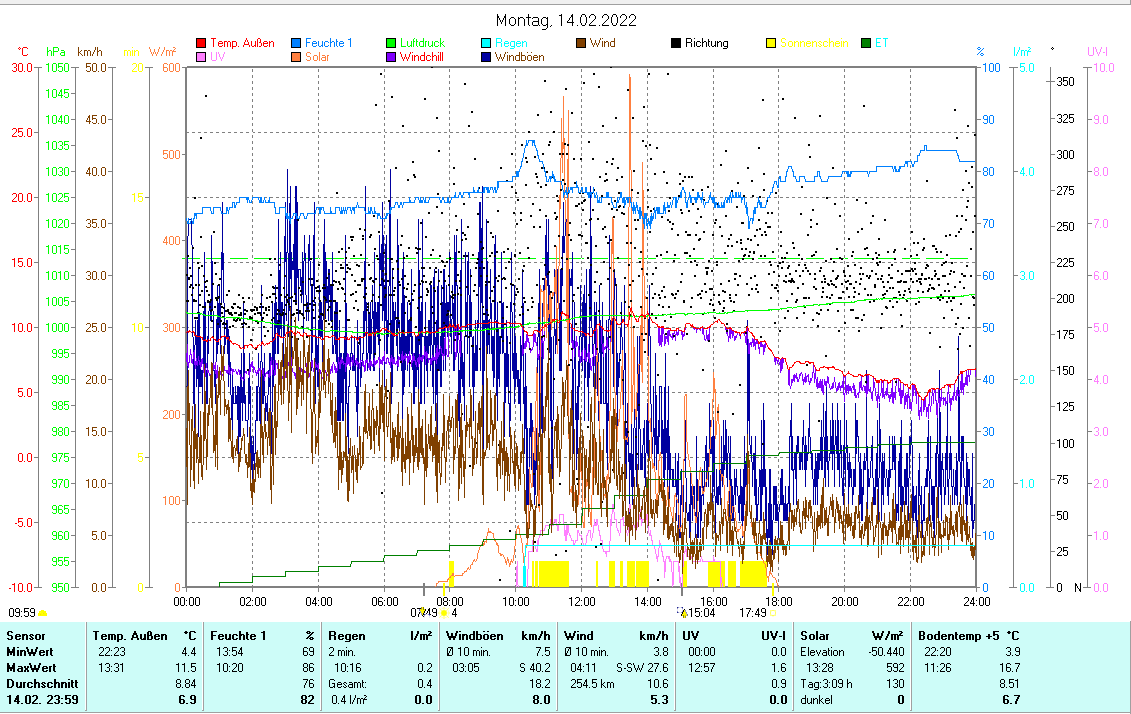Click the 09:59 marker at bottom left
1131x714 pixels.
[x=22, y=612]
